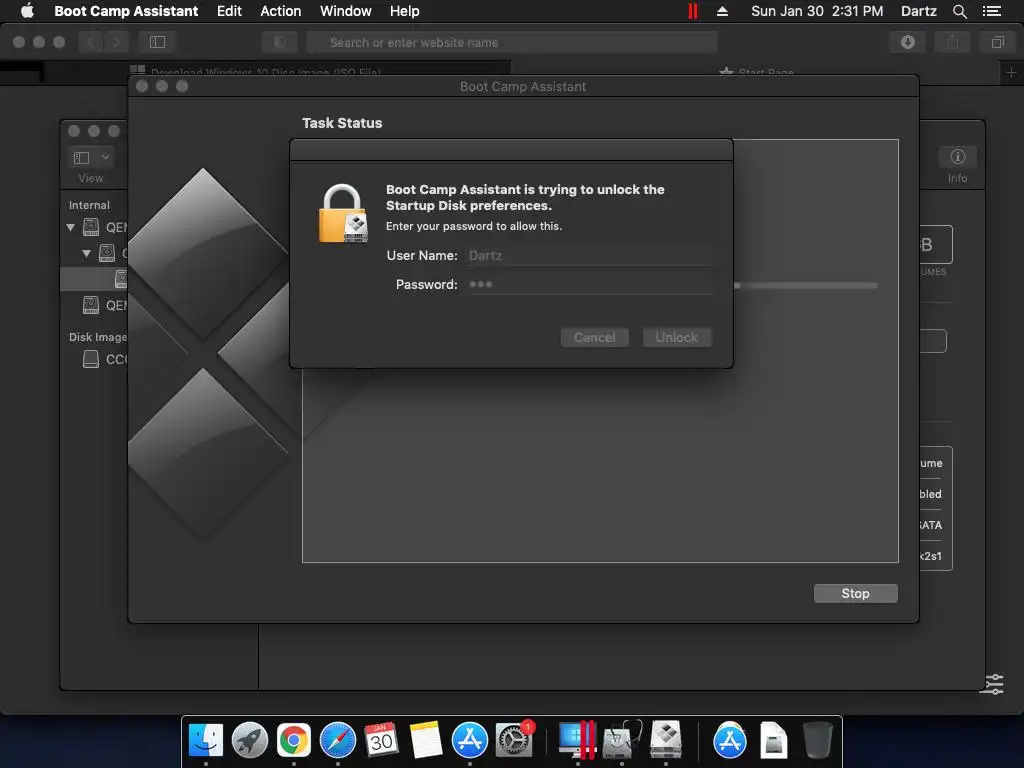Open Google Chrome from the Dock
Screen dimensions: 1024x768
click(294, 740)
